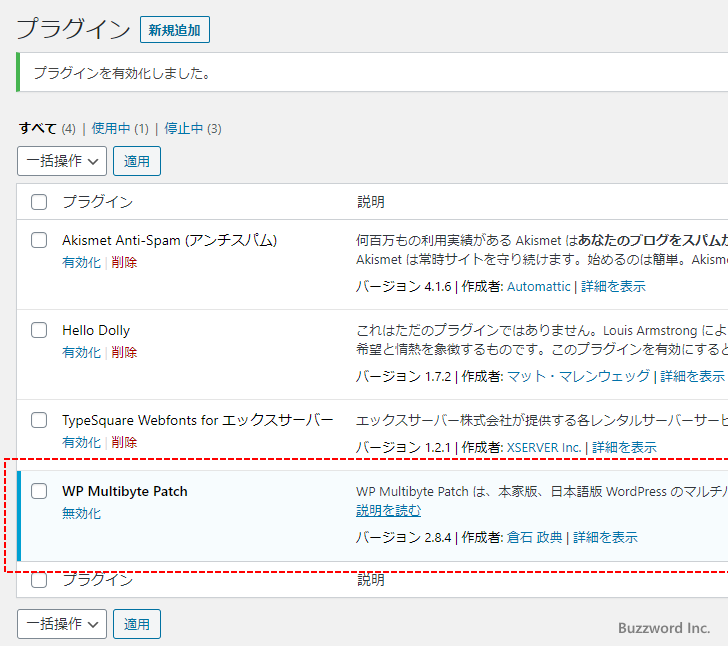This screenshot has width=728, height=646.
Task: Toggle select-all checkbox in table footer
Action: 39,580
